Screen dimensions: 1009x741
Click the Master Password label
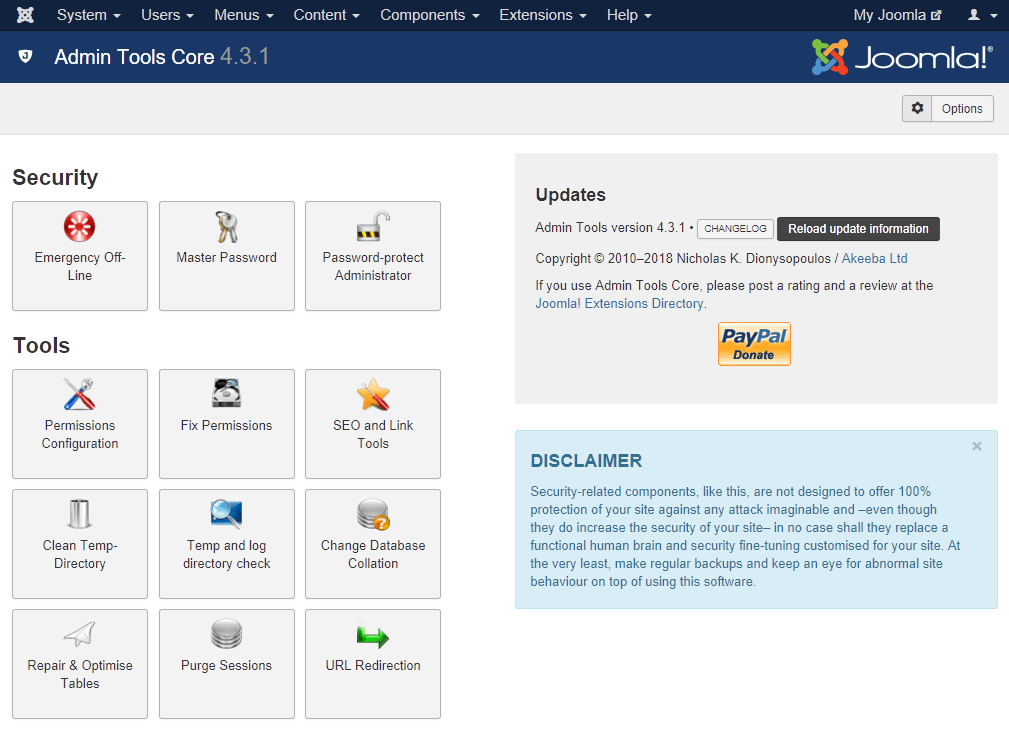[x=227, y=257]
